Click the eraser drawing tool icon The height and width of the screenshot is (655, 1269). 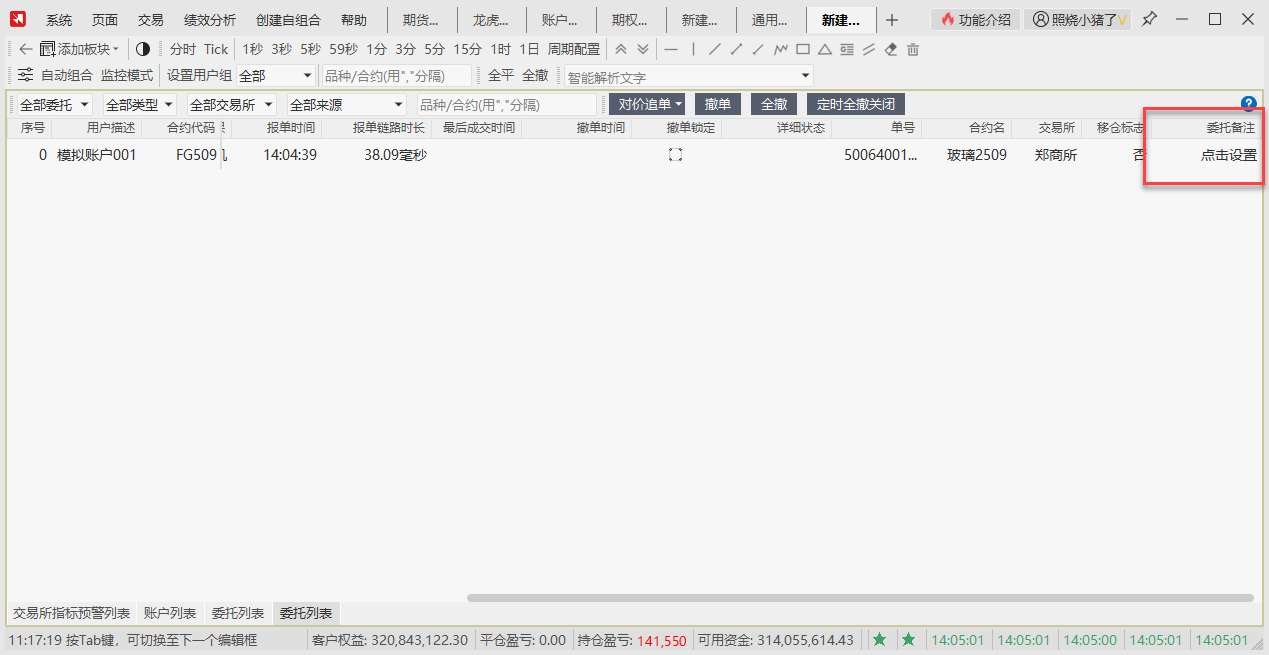892,49
